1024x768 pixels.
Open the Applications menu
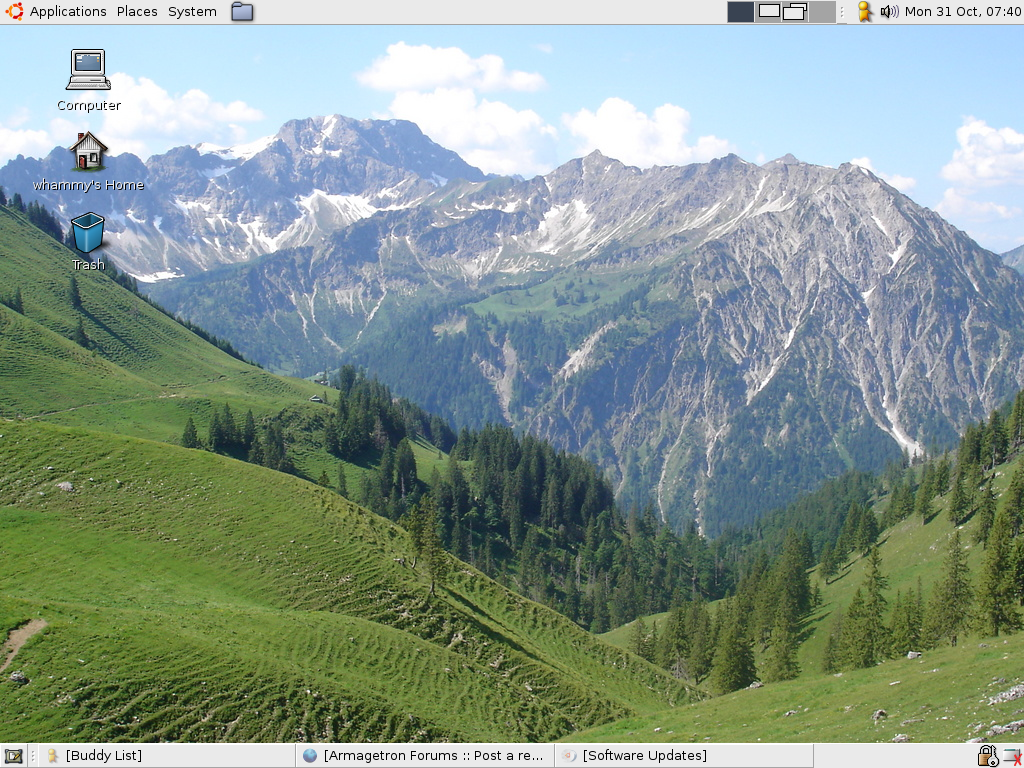[67, 12]
